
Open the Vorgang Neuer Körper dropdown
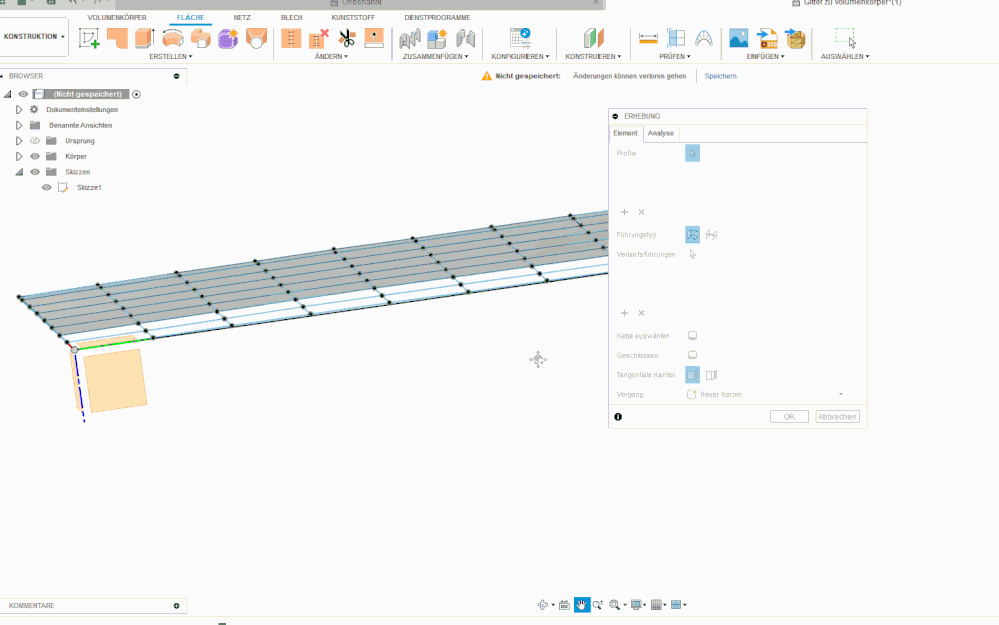coord(765,394)
